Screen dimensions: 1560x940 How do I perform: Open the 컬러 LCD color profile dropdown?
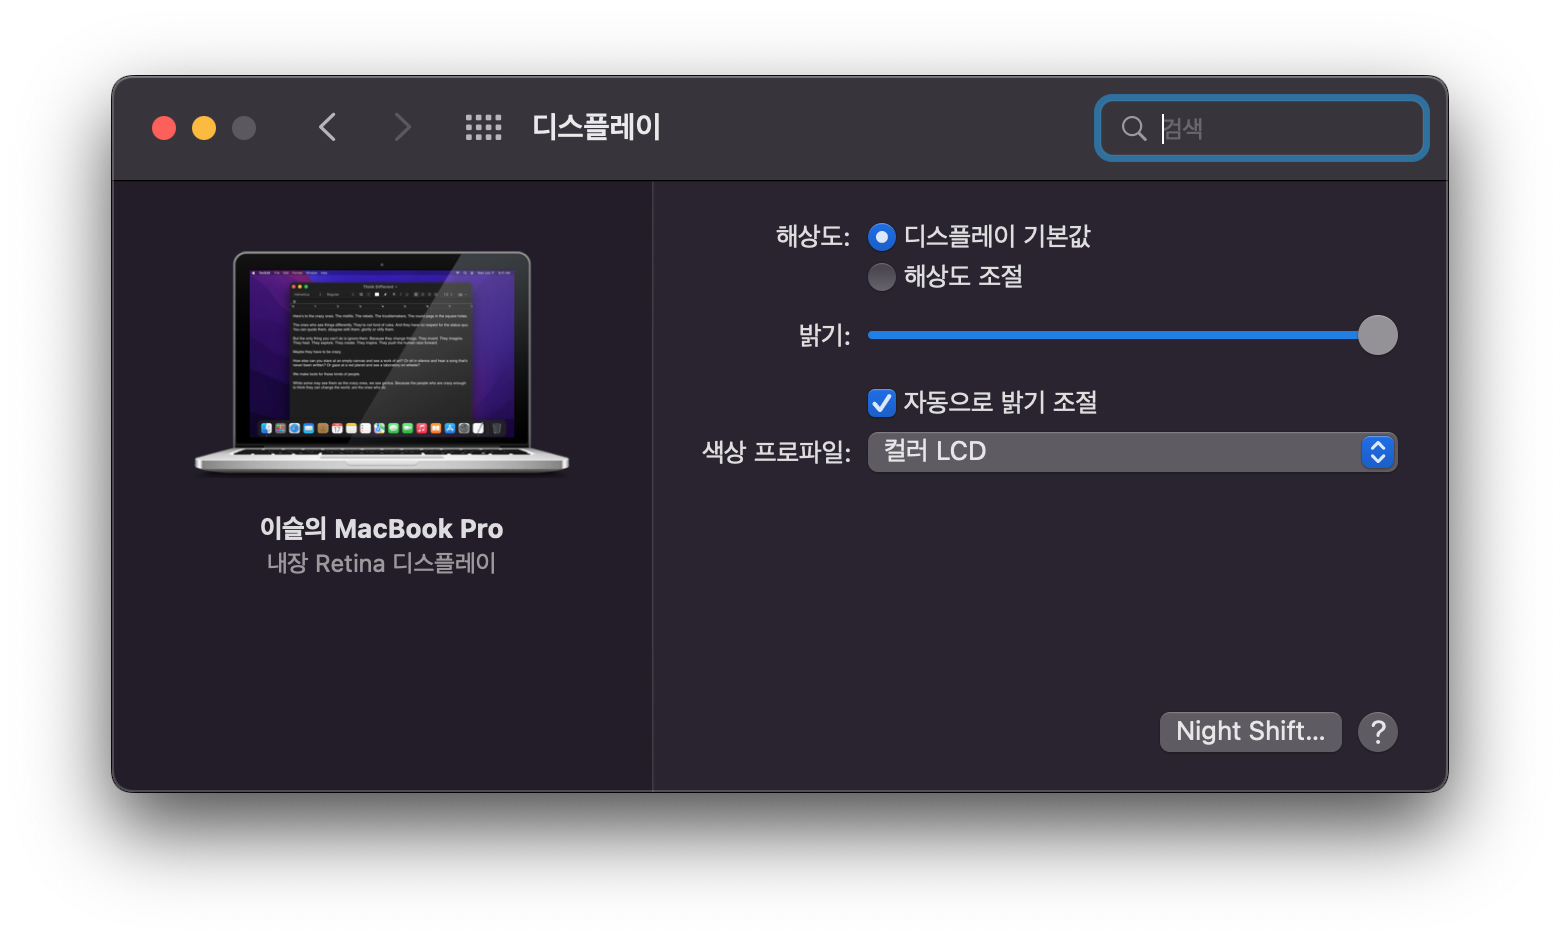pyautogui.click(x=1132, y=452)
